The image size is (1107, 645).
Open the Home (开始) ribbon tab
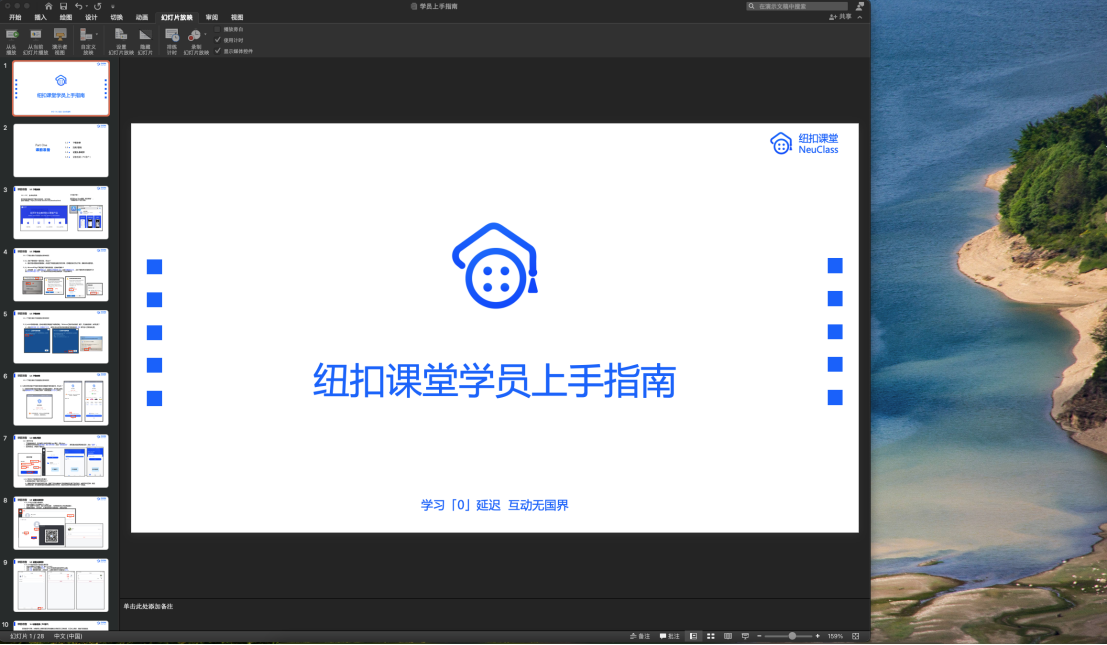[15, 17]
